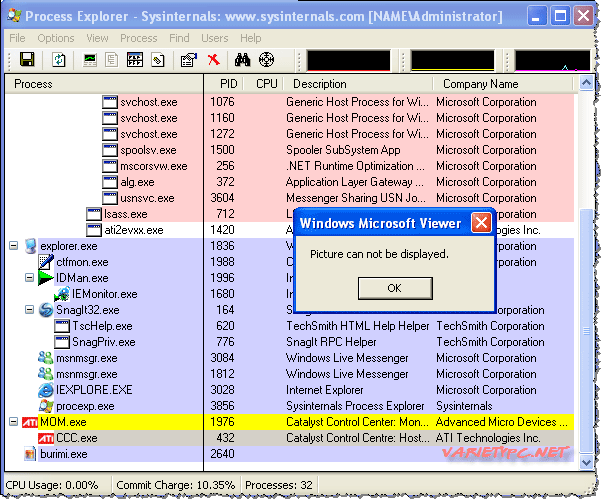Close the Windows Microsoft Viewer dialog

481,223
